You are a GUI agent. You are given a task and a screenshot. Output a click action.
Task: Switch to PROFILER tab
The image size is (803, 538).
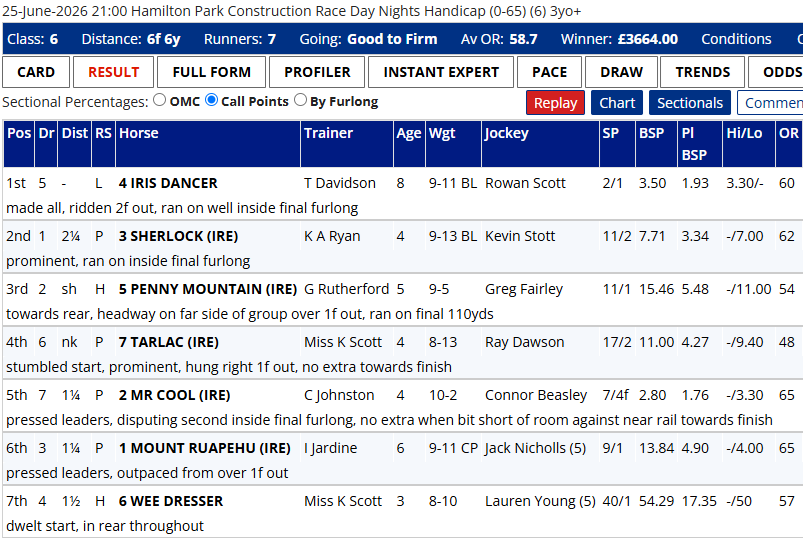317,72
